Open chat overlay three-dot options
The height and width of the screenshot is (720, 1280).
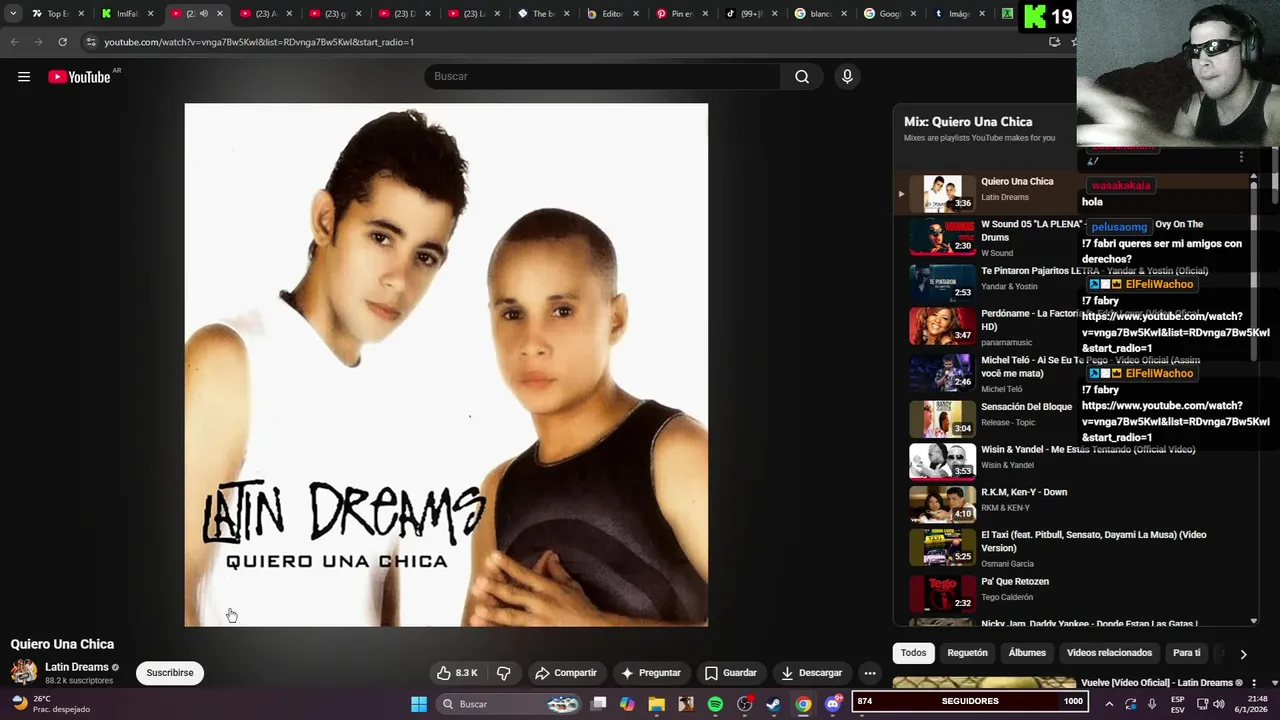(x=1241, y=157)
